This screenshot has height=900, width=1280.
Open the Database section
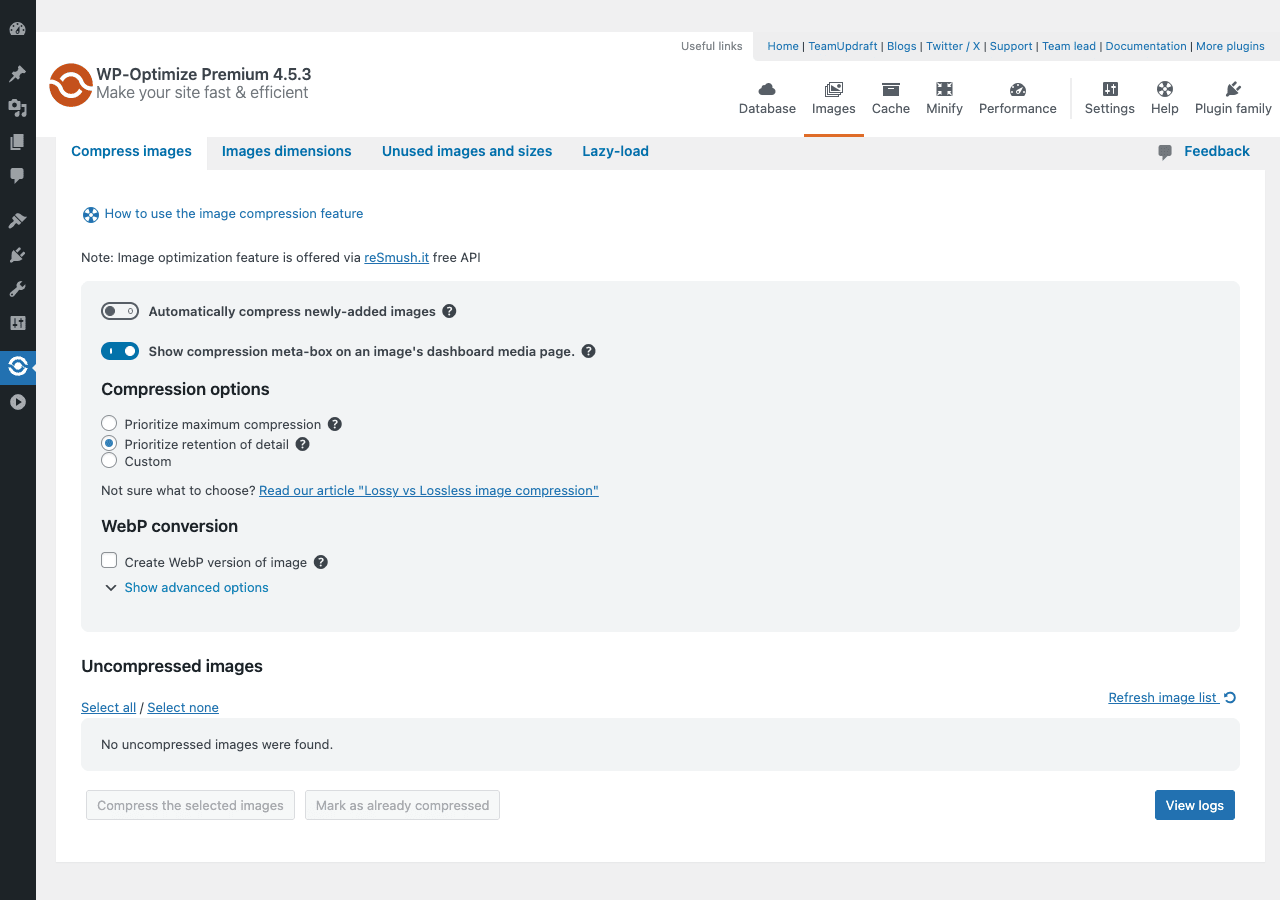point(767,99)
